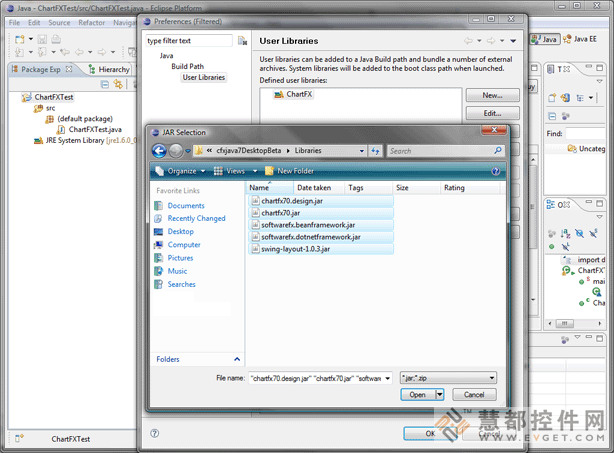Click the Forward arrow in JAR Selection
Screen dimensions: 614x453
pyautogui.click(x=176, y=151)
